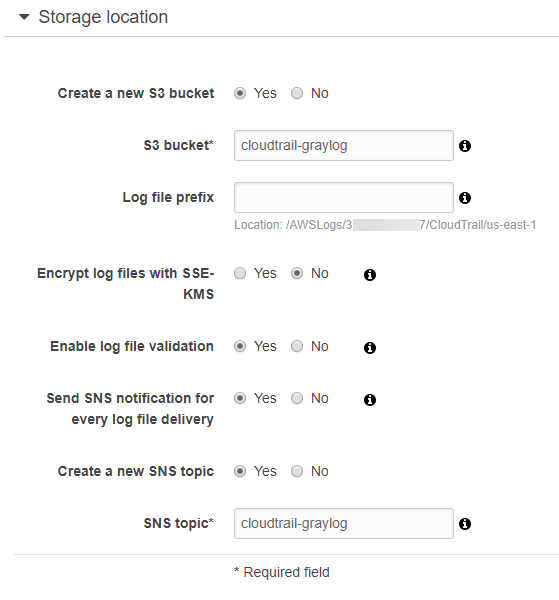Disable SNS notification by selecting No

(x=297, y=398)
